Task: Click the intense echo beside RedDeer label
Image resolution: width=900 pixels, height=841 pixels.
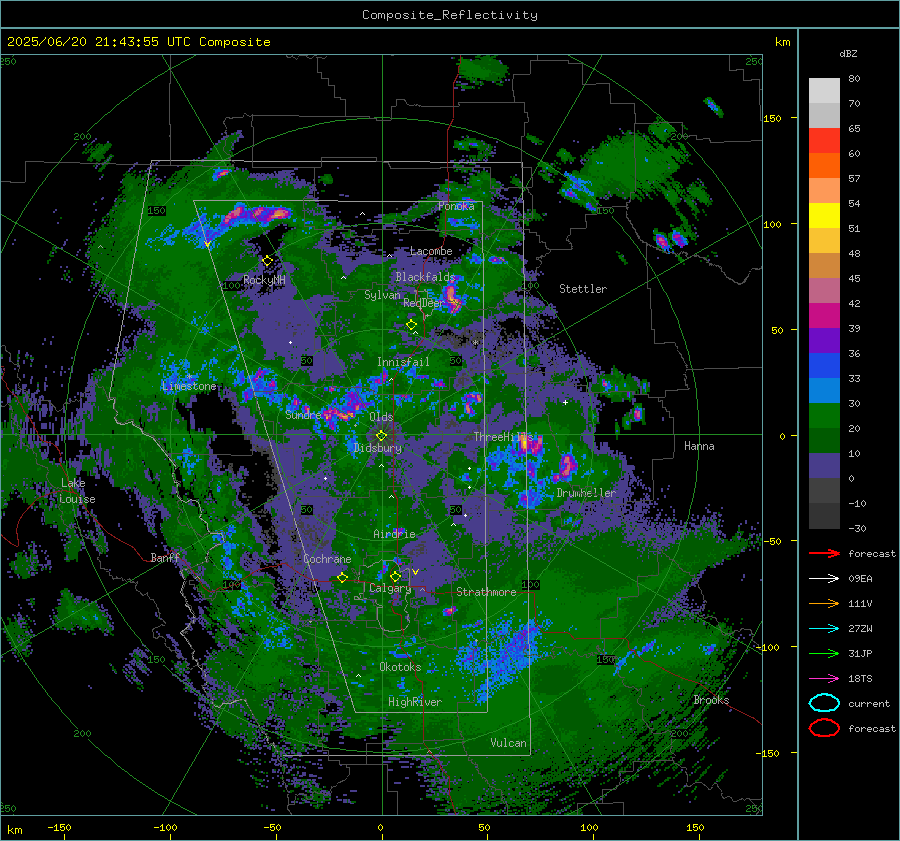Action: pos(453,297)
